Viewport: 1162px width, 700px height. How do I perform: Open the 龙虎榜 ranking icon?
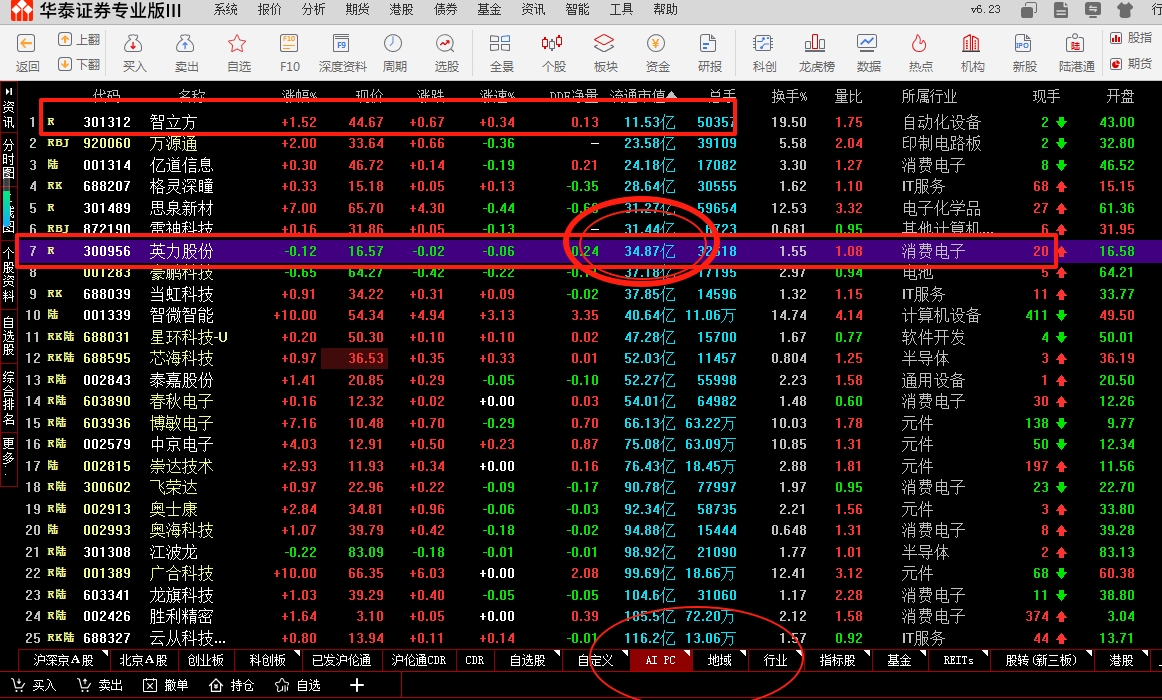(815, 44)
